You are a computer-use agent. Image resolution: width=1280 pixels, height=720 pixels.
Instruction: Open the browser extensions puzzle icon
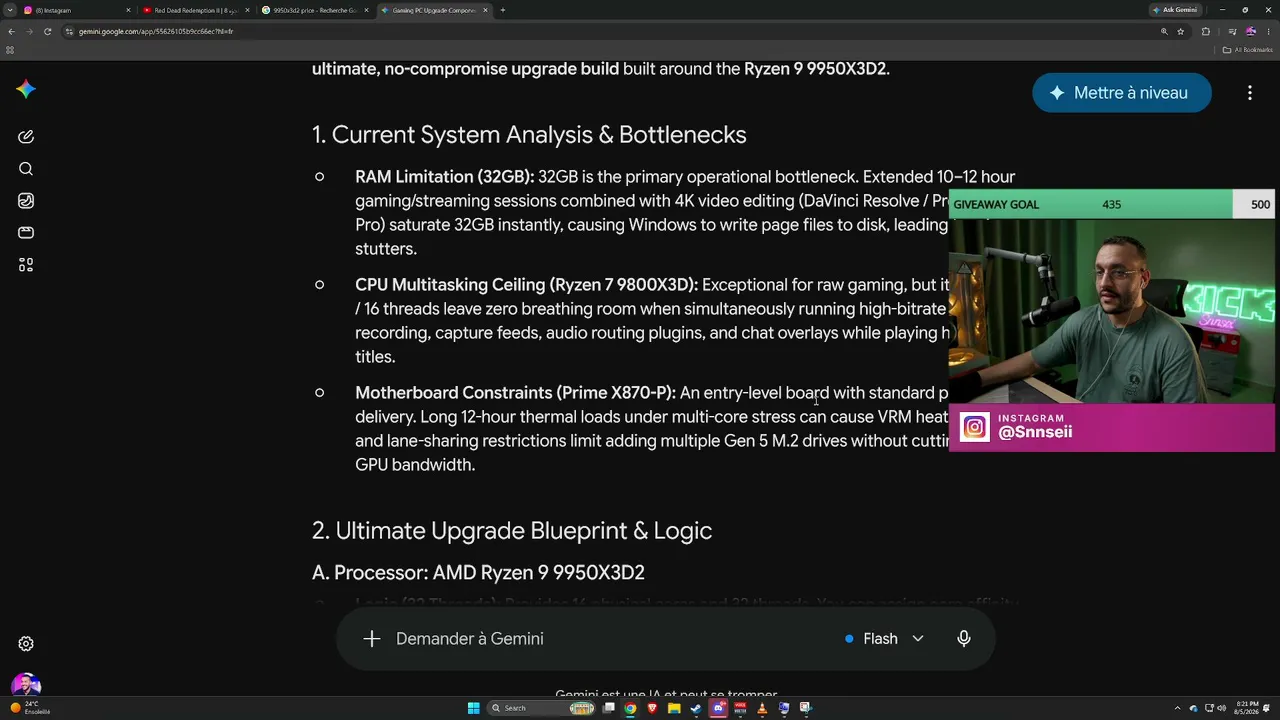[1206, 32]
